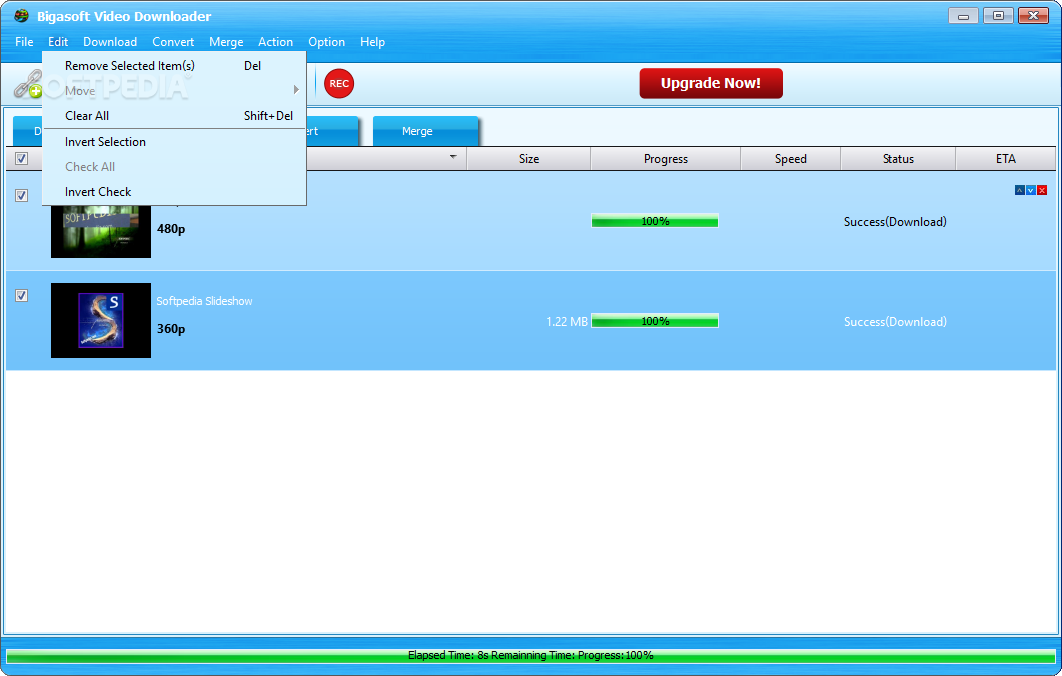Open the File menu

click(24, 42)
